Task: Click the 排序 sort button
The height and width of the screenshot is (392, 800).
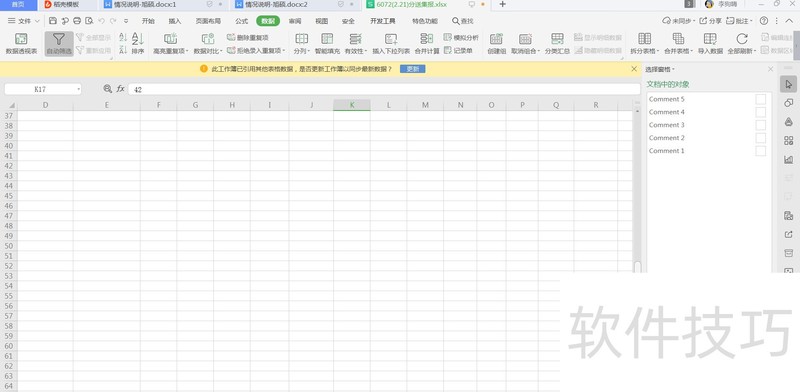Action: tap(138, 44)
